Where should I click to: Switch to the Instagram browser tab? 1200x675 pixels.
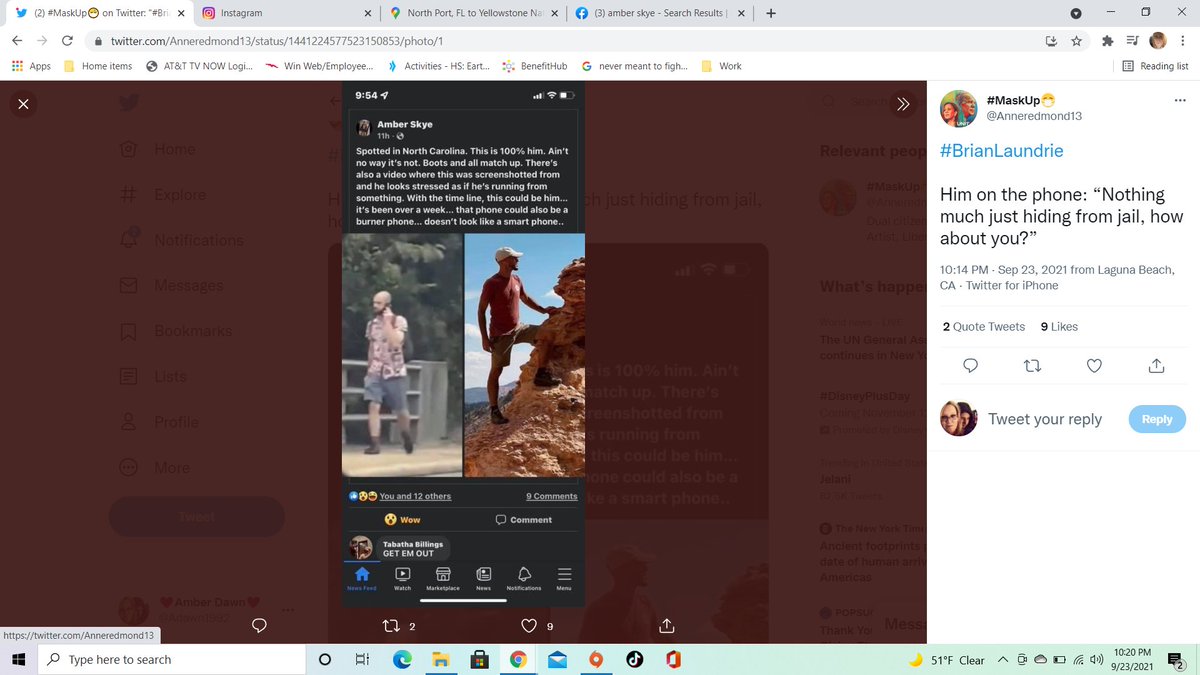click(285, 13)
